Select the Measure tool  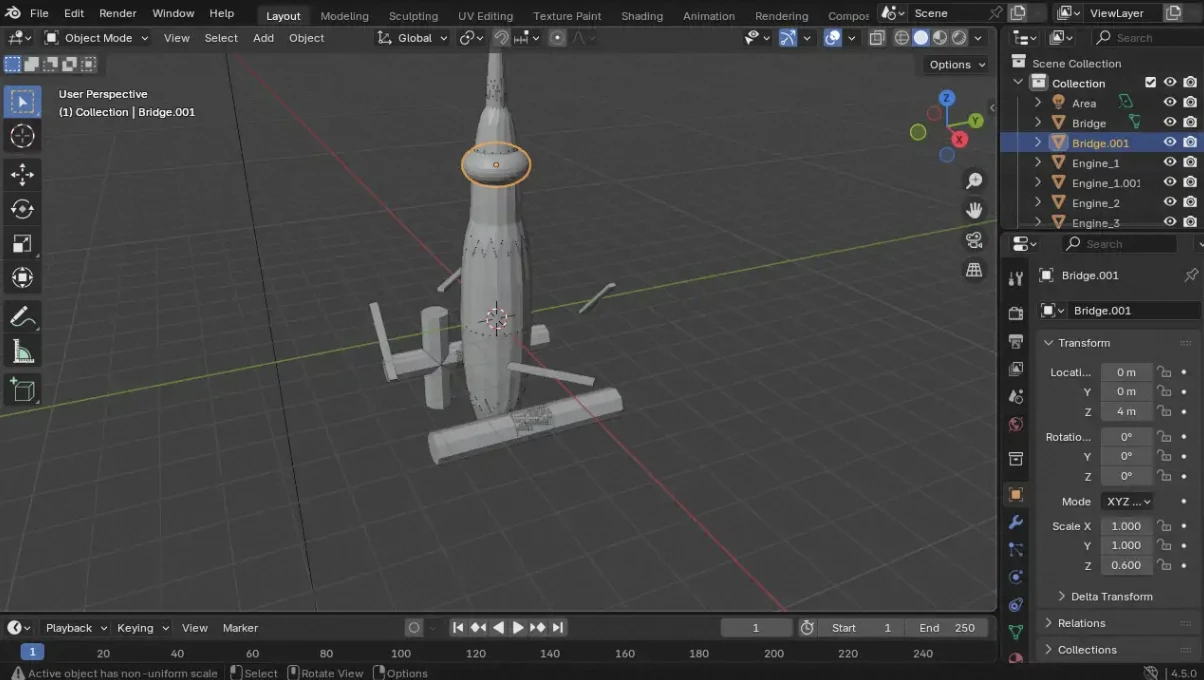pyautogui.click(x=22, y=351)
